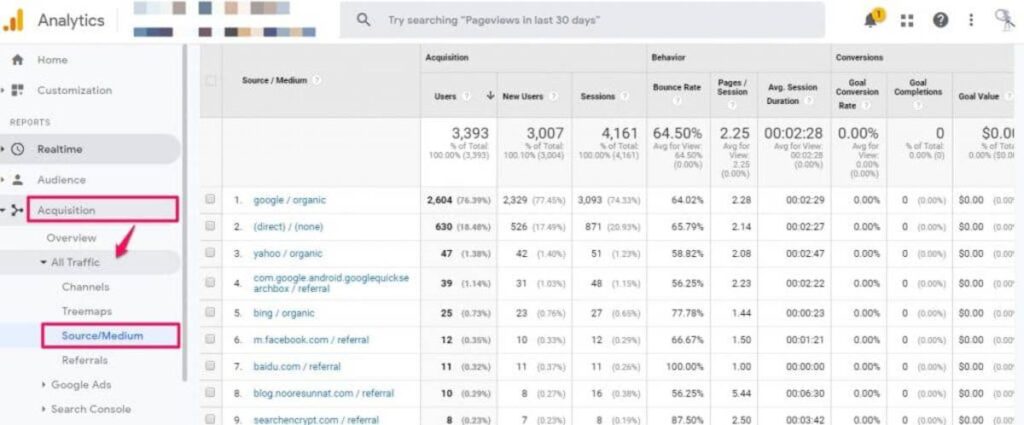The width and height of the screenshot is (1024, 425).
Task: Select the Source/Medium report
Action: point(103,336)
